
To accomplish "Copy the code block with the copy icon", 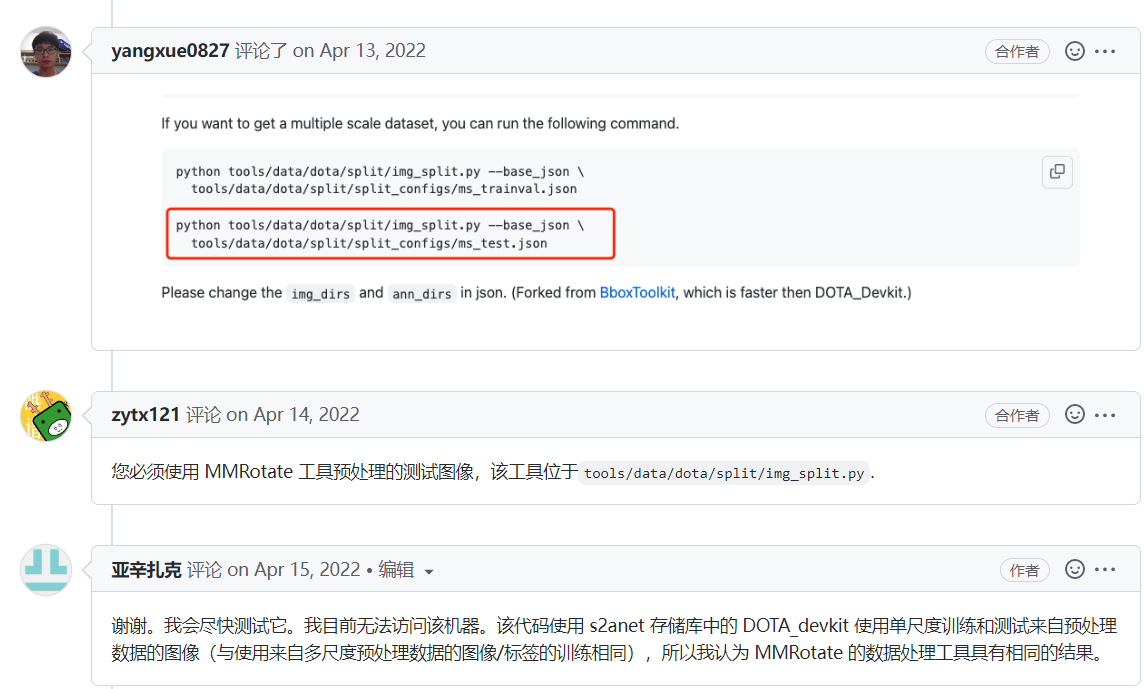I will 1057,172.
